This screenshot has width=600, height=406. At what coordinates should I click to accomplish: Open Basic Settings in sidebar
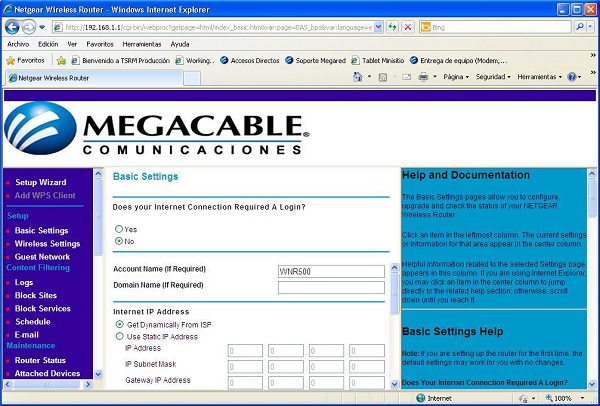click(x=41, y=231)
